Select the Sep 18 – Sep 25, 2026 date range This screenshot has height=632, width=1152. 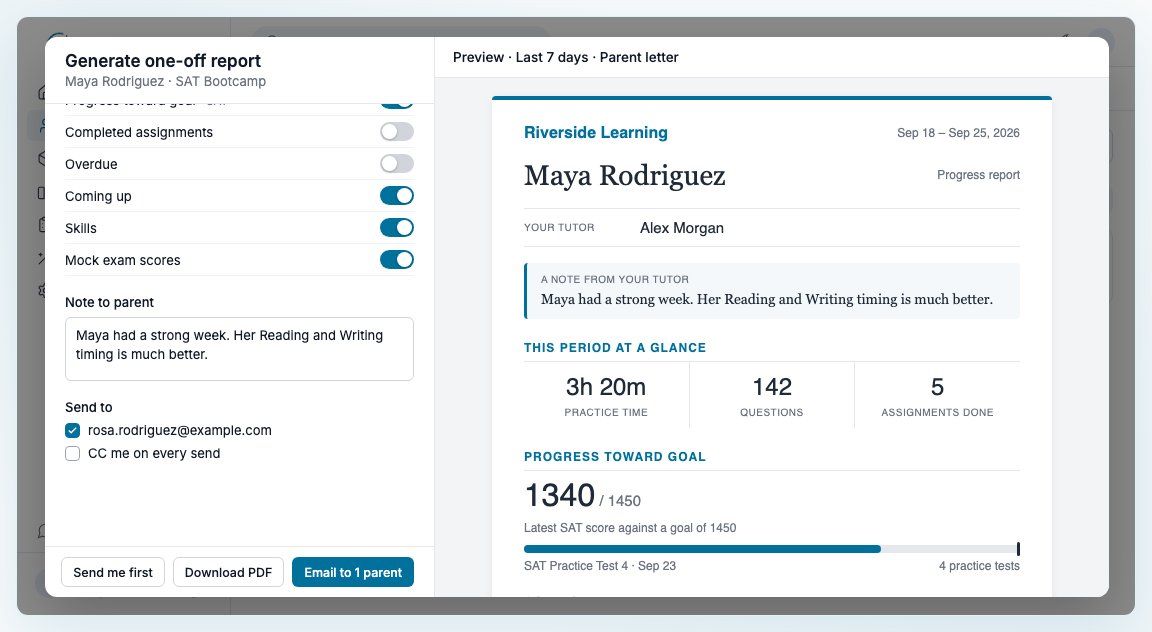(x=958, y=133)
